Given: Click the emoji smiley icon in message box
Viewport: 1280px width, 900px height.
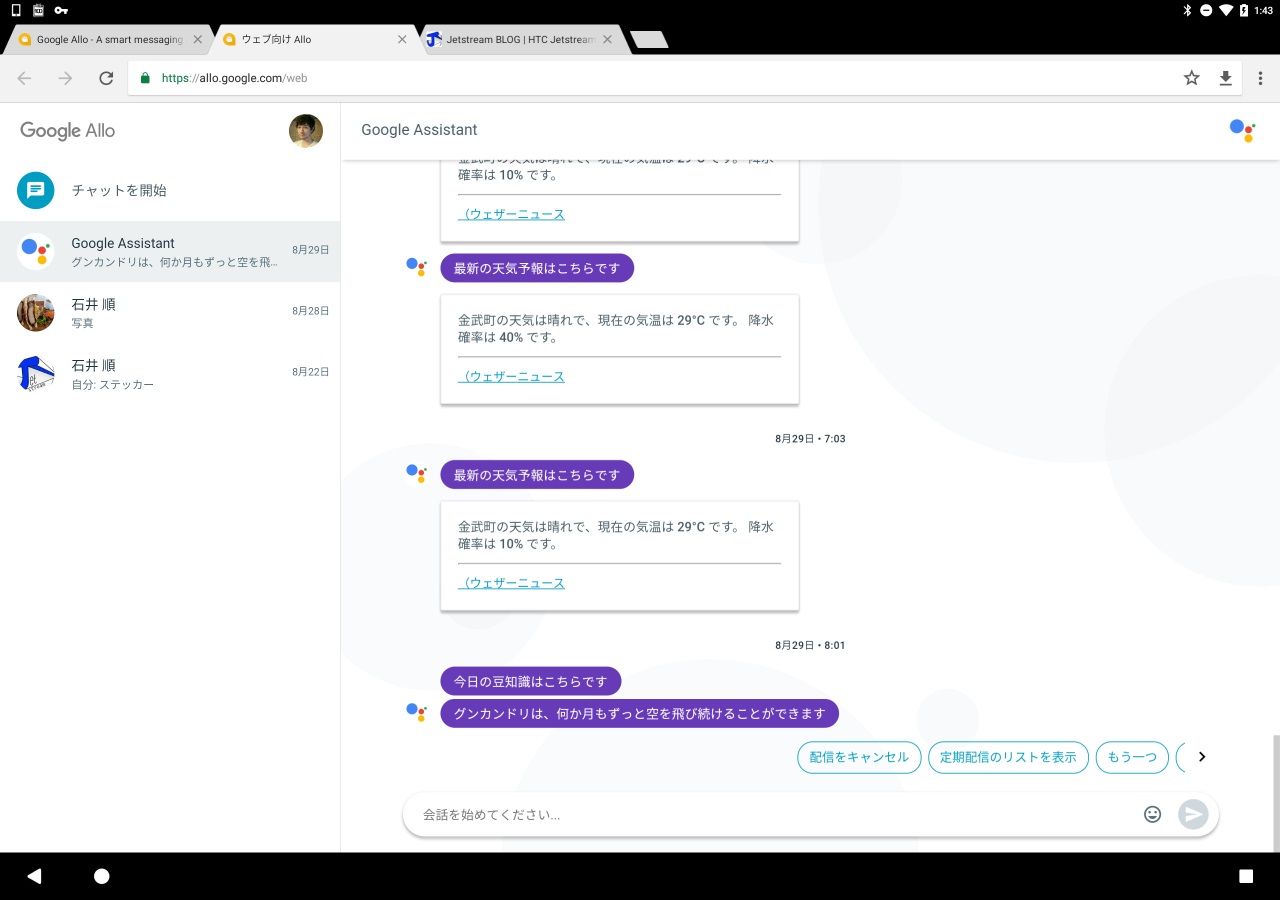Looking at the screenshot, I should tap(1152, 814).
